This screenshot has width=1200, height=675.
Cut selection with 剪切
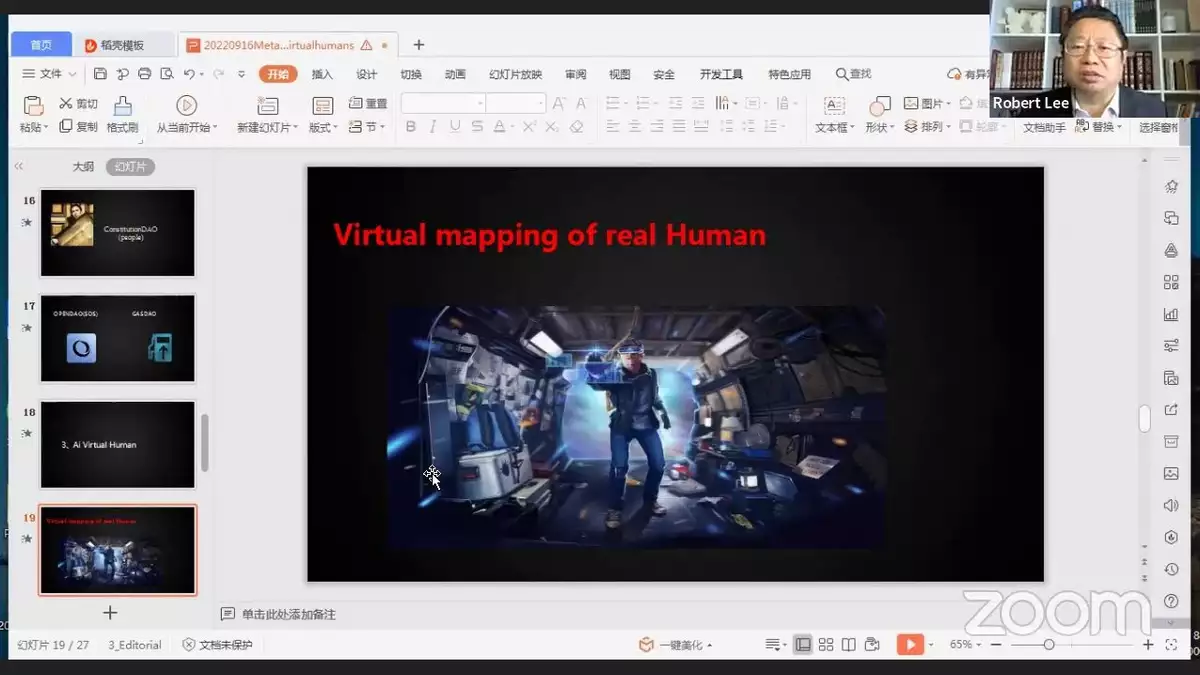tap(78, 104)
